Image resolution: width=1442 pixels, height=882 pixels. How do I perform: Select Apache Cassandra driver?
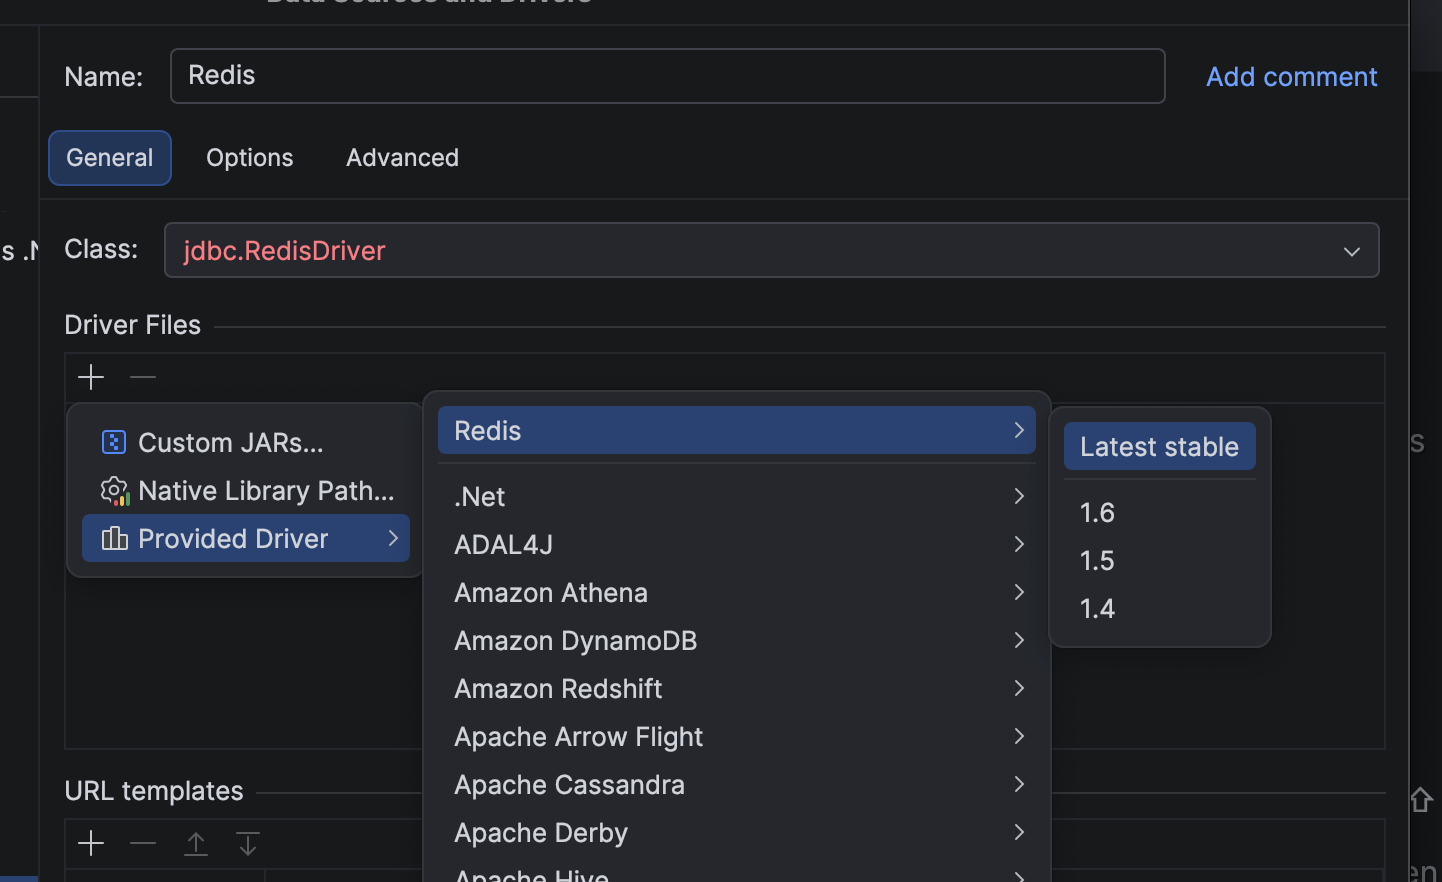pyautogui.click(x=737, y=784)
